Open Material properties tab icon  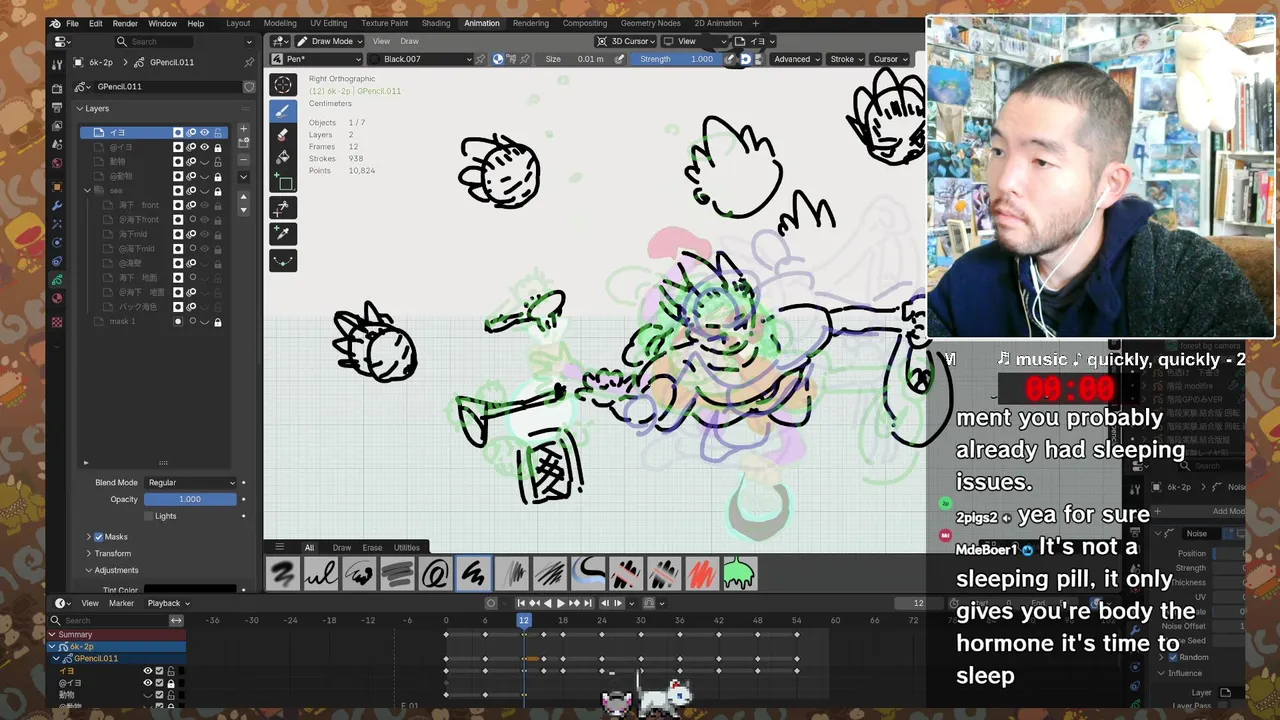tap(57, 298)
